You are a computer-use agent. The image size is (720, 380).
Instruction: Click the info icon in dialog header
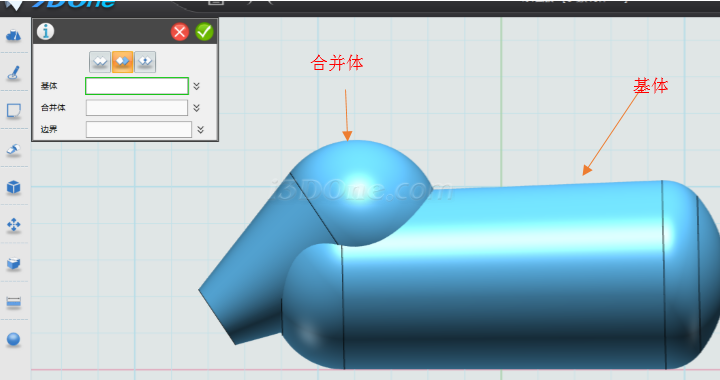point(45,31)
